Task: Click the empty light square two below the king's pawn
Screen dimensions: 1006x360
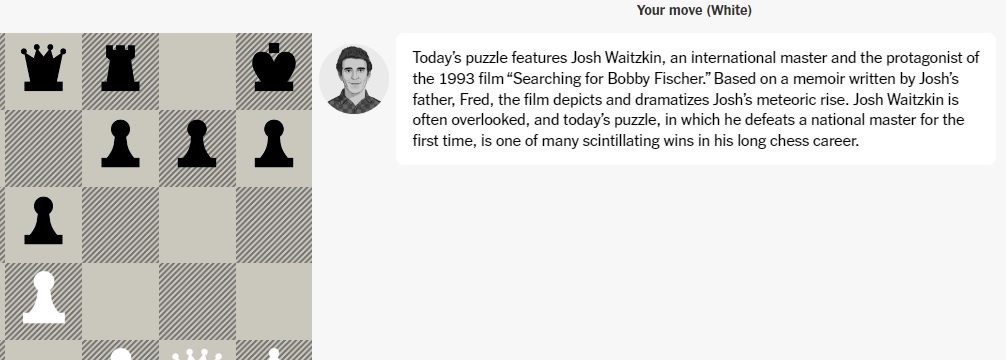Action: (274, 302)
